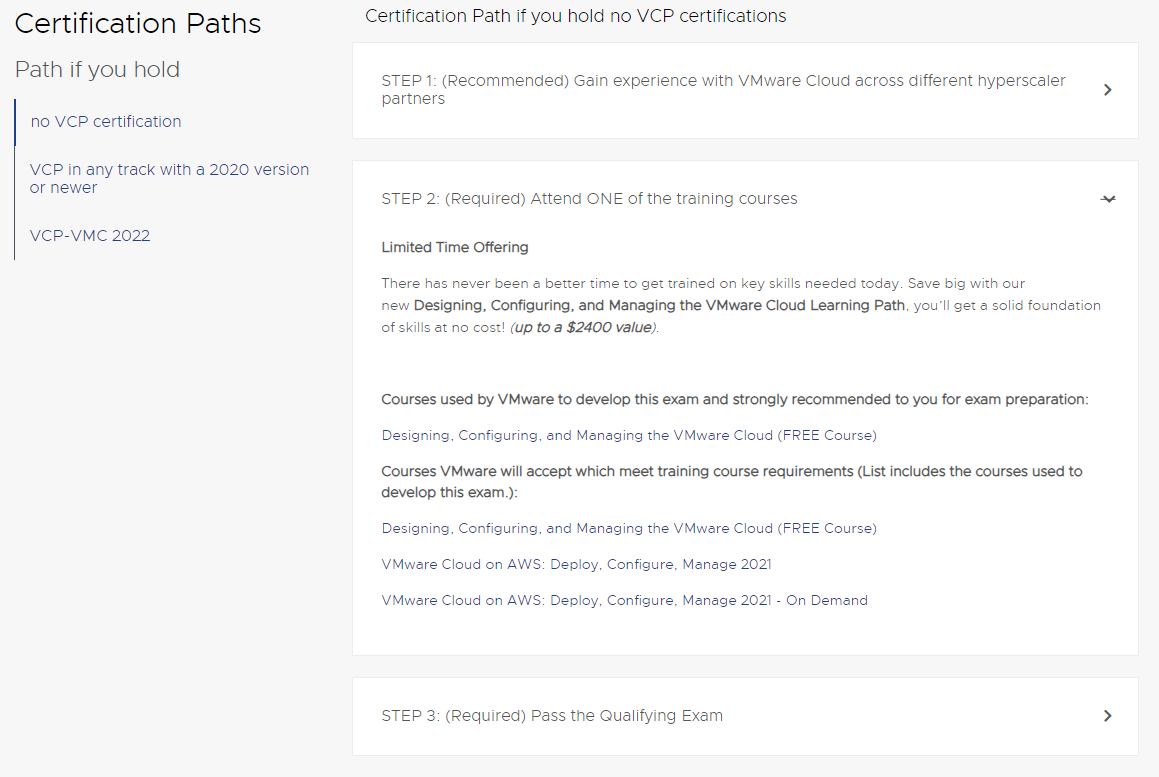1159x777 pixels.
Task: Click the 'Path if you hold' subheading
Action: click(x=97, y=70)
